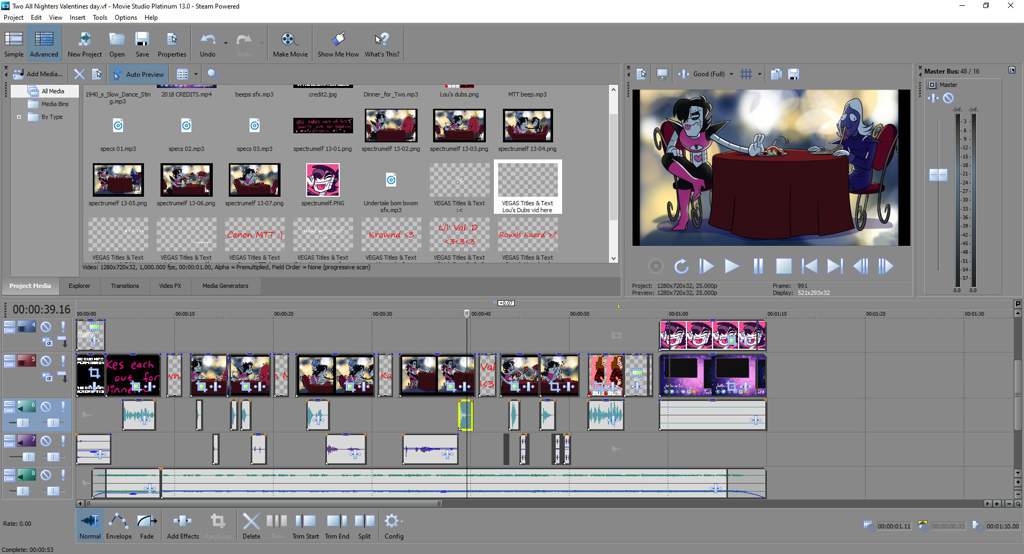The width and height of the screenshot is (1024, 554).
Task: Mute the second video track
Action: (46, 361)
